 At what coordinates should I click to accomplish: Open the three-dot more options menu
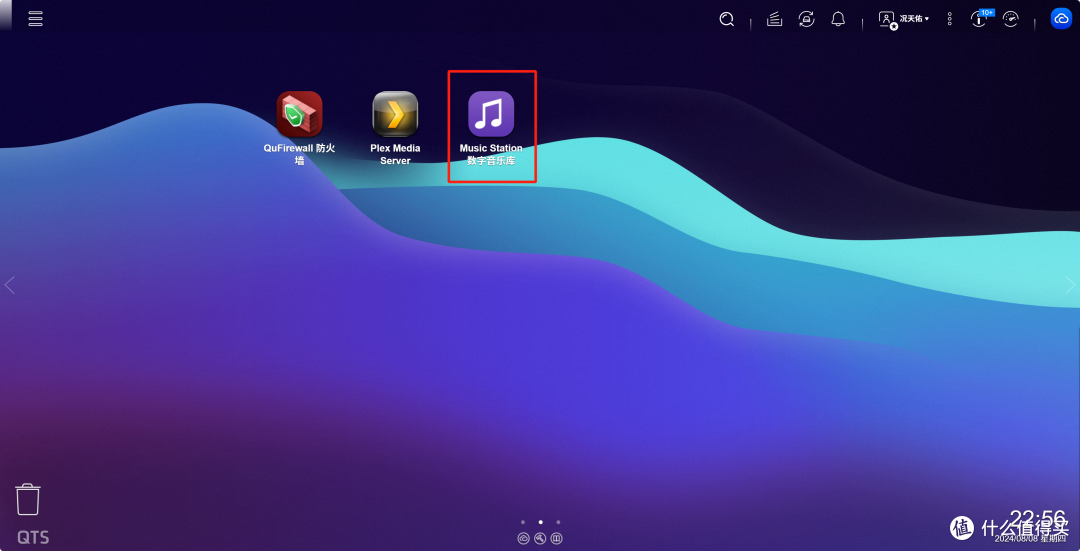coord(950,19)
